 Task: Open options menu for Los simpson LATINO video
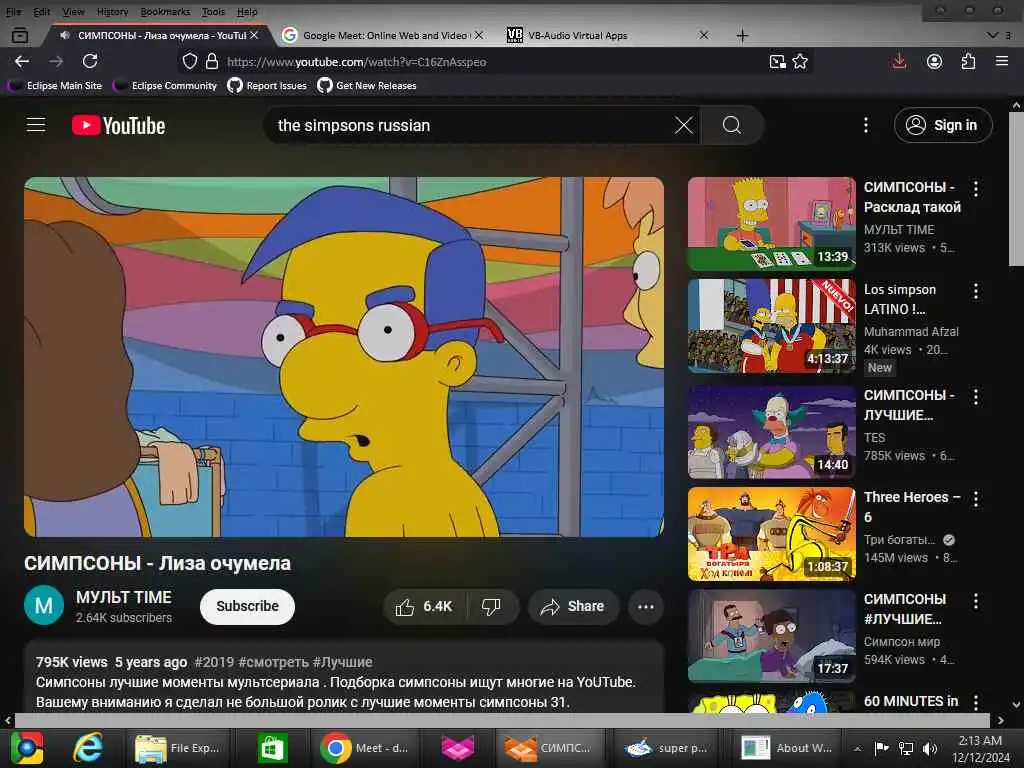pos(976,291)
